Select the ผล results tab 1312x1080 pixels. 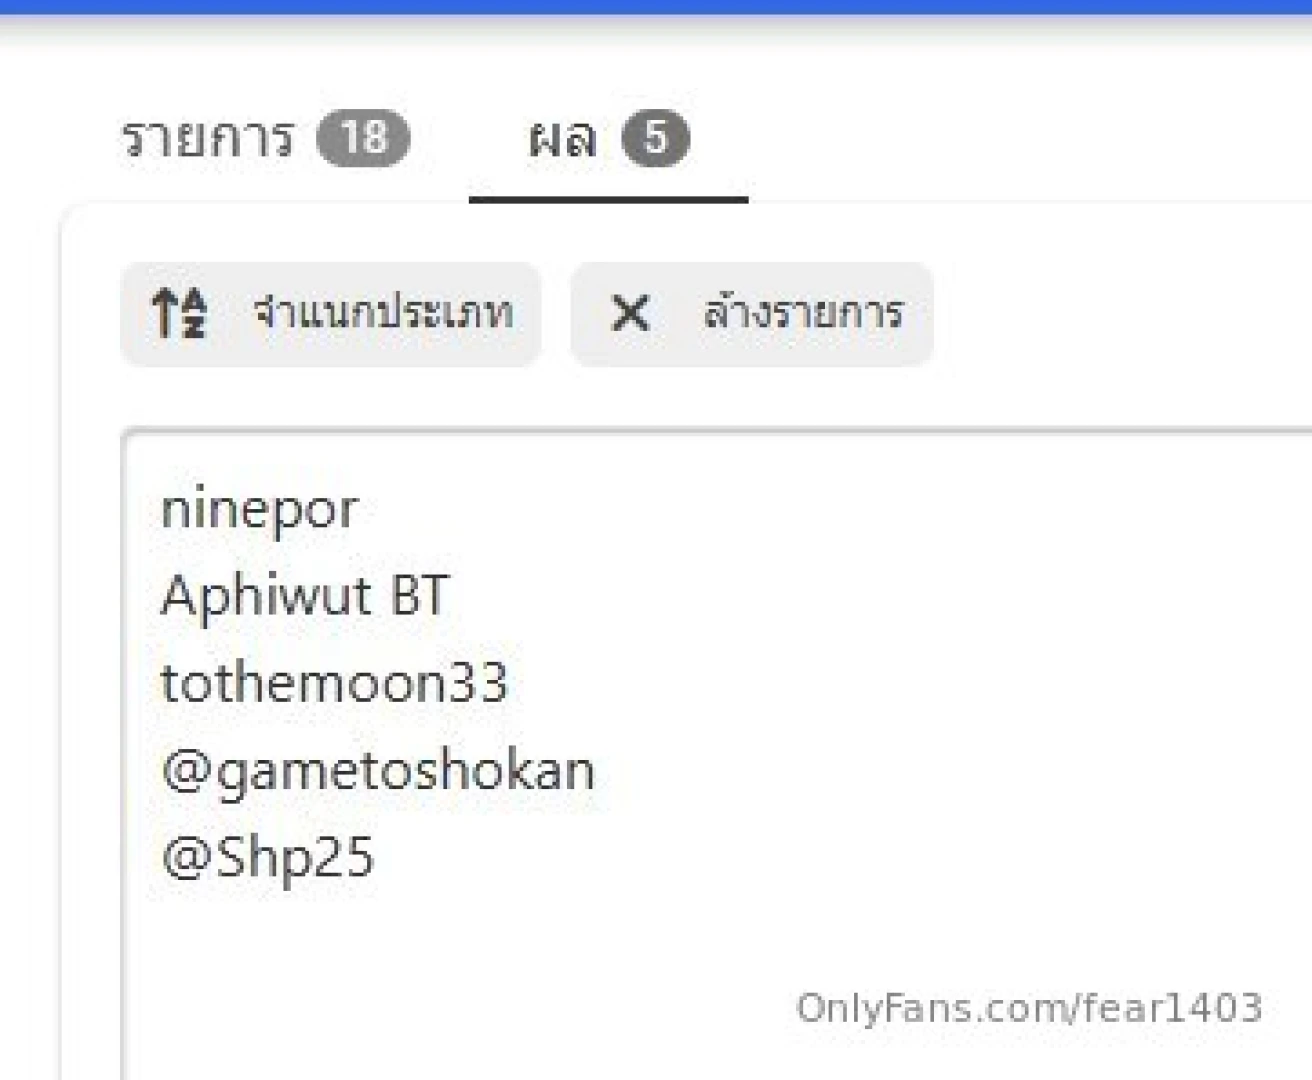coord(563,137)
